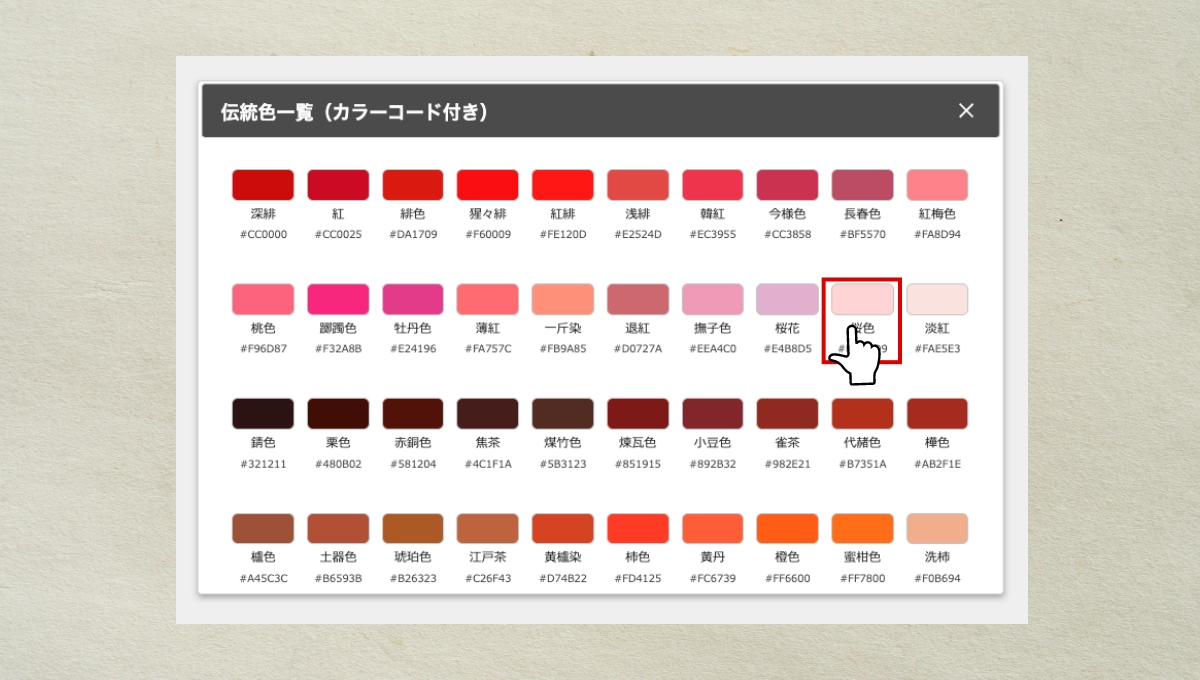
Task: Select the highlighted 桜色 swatch
Action: tap(862, 299)
